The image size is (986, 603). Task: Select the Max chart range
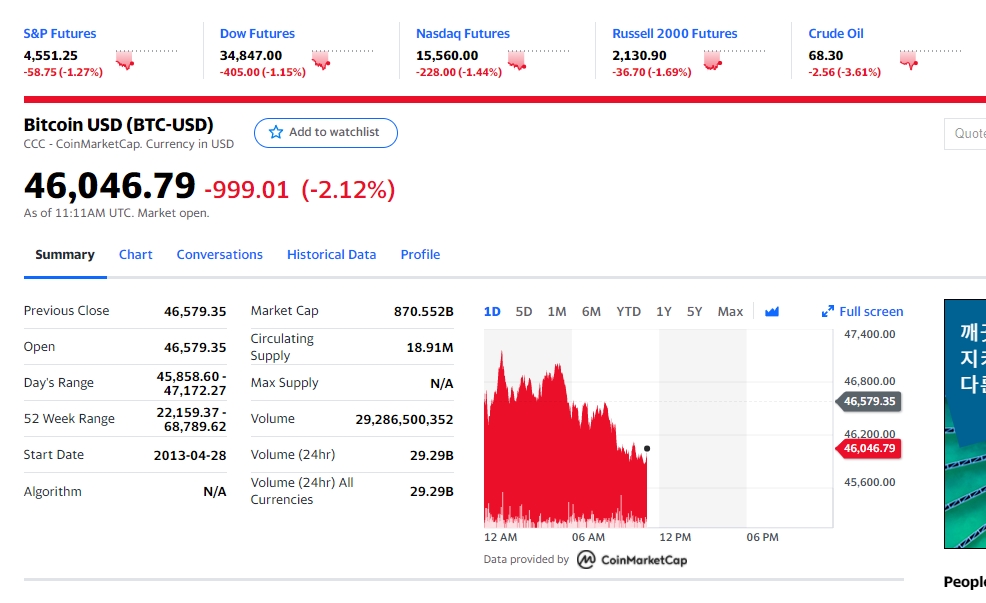(x=730, y=312)
